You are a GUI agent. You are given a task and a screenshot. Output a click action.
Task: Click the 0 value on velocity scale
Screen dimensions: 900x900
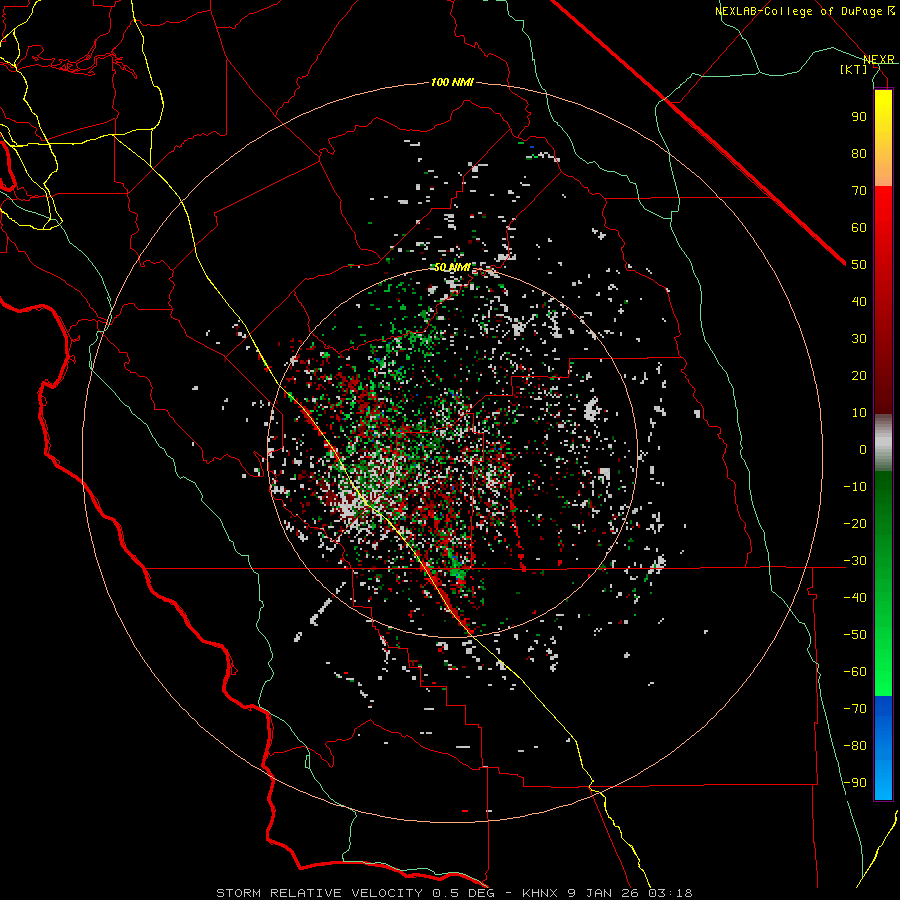(863, 449)
